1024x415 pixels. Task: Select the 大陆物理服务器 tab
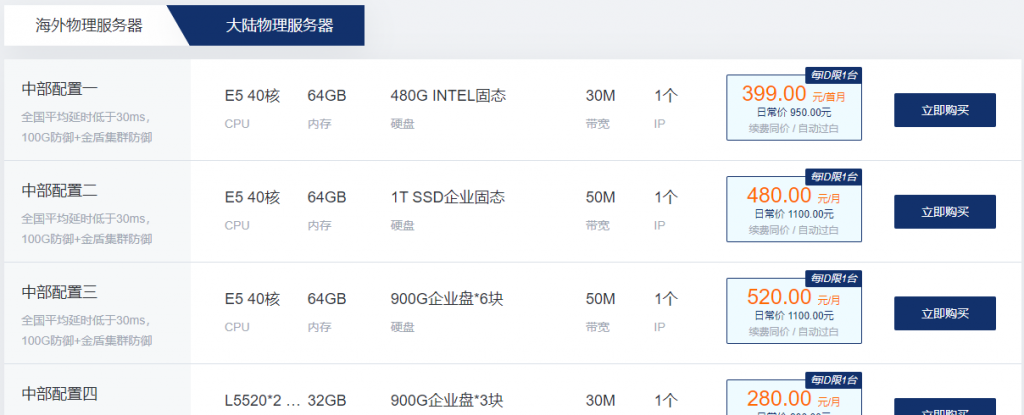(x=280, y=25)
